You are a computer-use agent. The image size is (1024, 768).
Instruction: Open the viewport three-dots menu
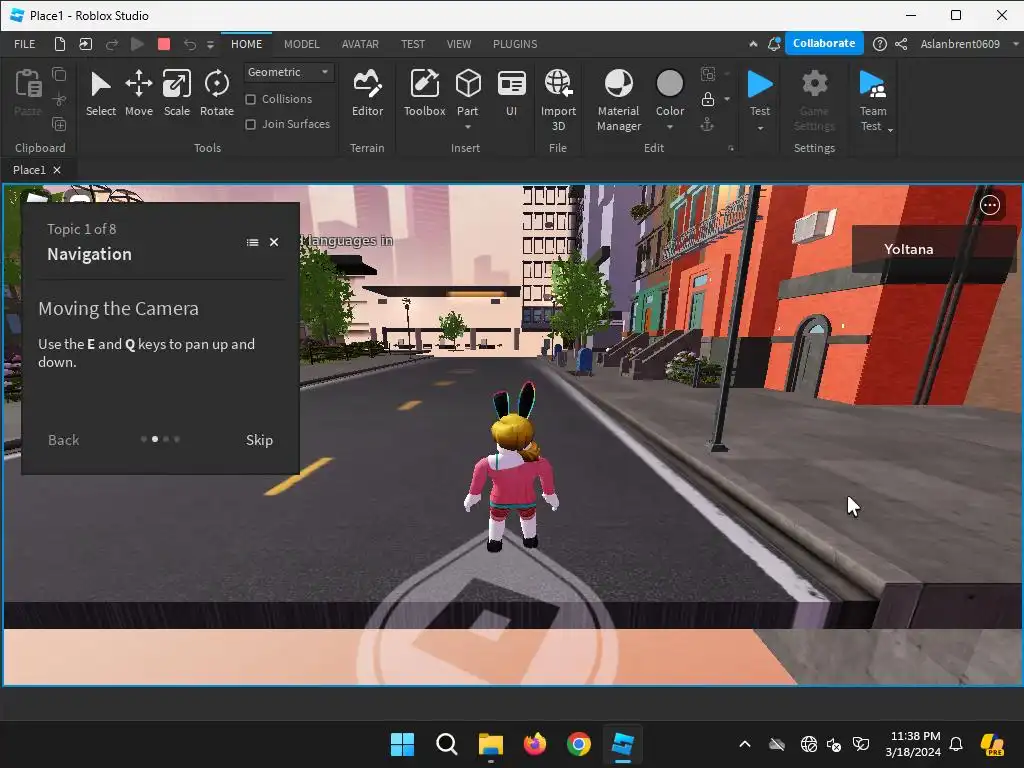coord(989,205)
